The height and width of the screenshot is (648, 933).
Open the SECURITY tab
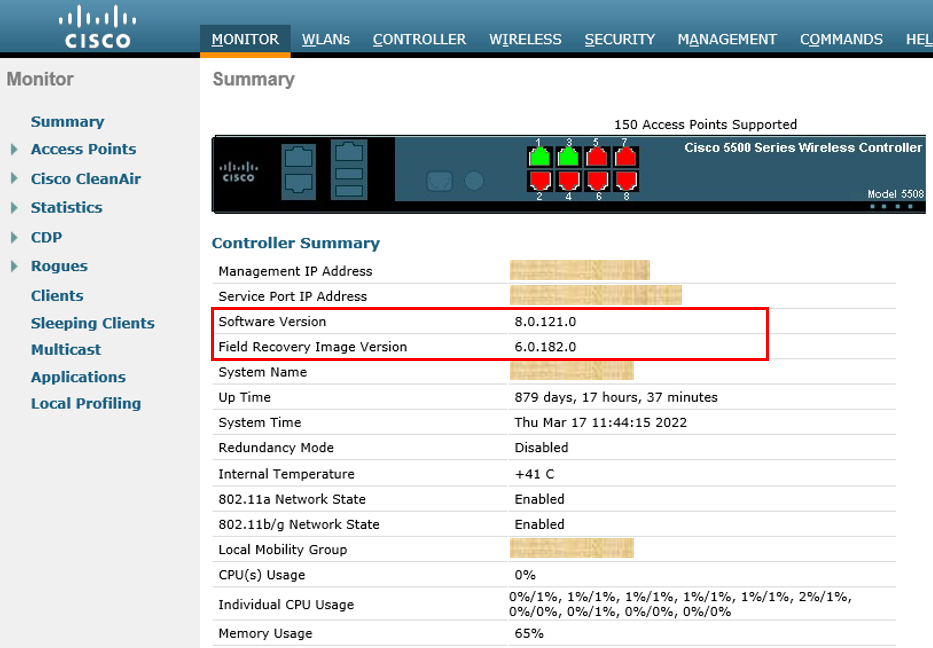[619, 39]
